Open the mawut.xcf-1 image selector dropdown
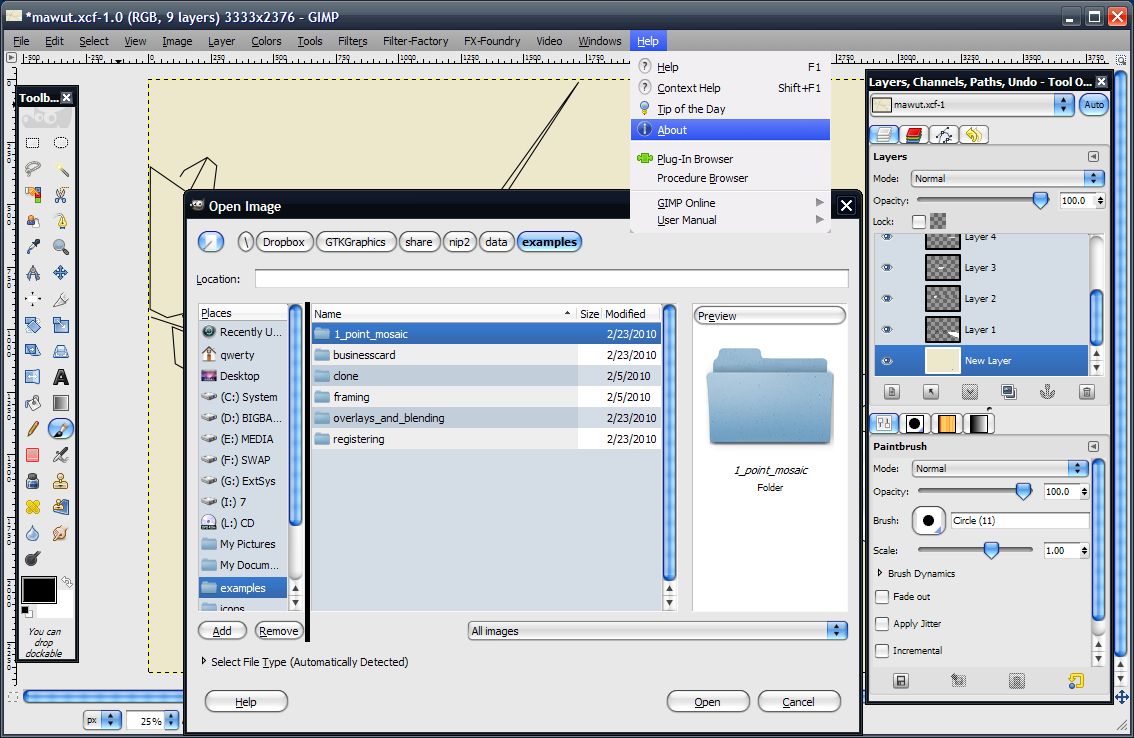This screenshot has width=1134, height=738. [x=973, y=105]
